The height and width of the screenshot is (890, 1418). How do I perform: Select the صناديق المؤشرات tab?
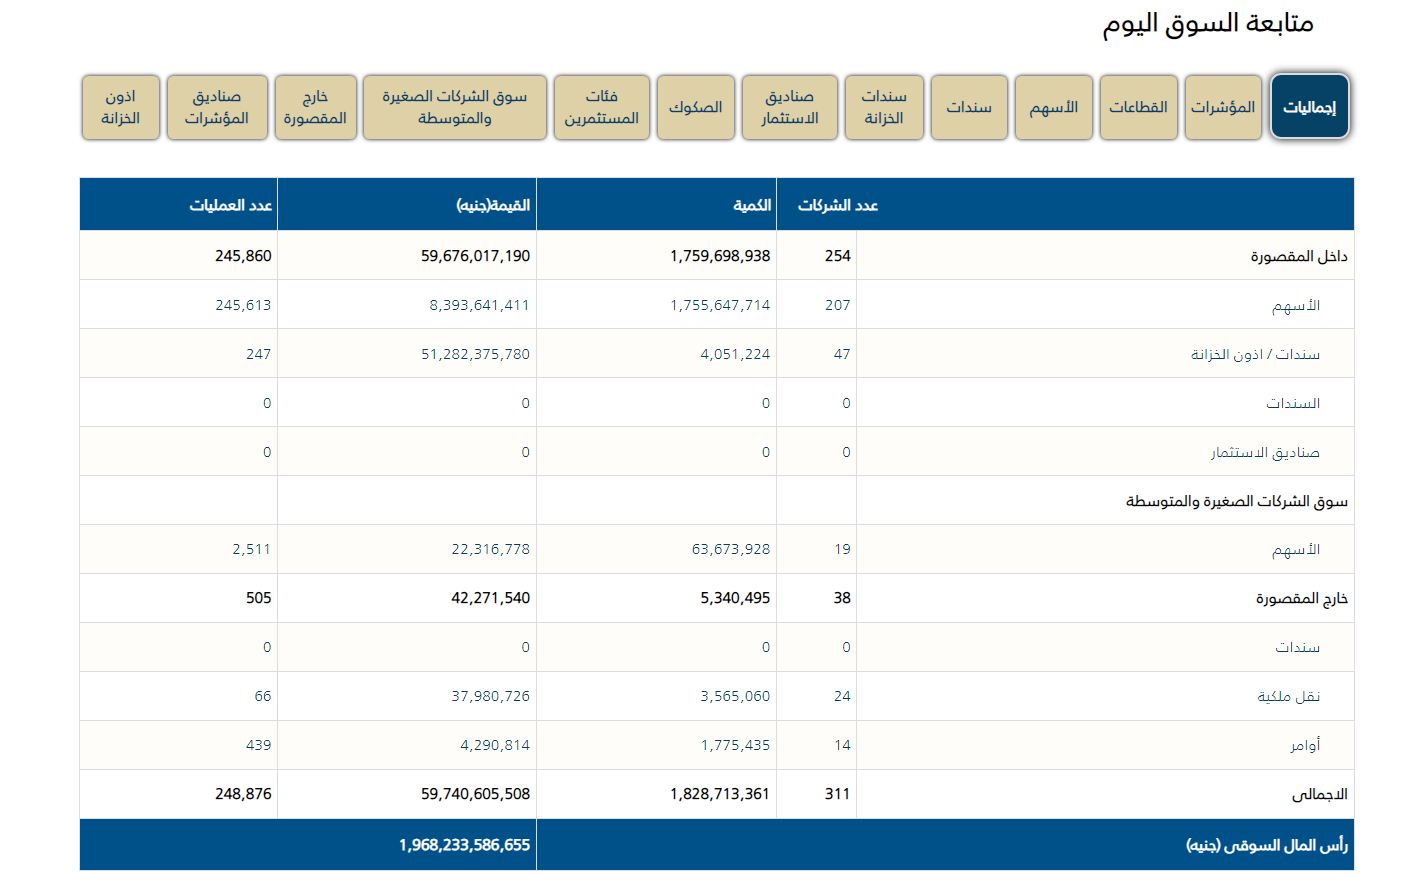coord(217,107)
